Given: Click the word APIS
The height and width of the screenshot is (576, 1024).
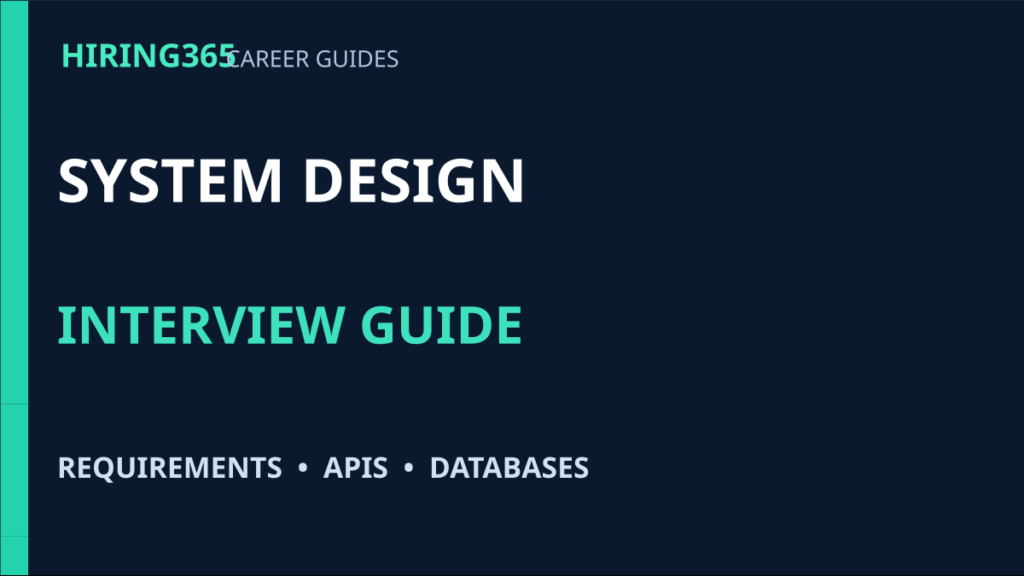Looking at the screenshot, I should (x=355, y=468).
